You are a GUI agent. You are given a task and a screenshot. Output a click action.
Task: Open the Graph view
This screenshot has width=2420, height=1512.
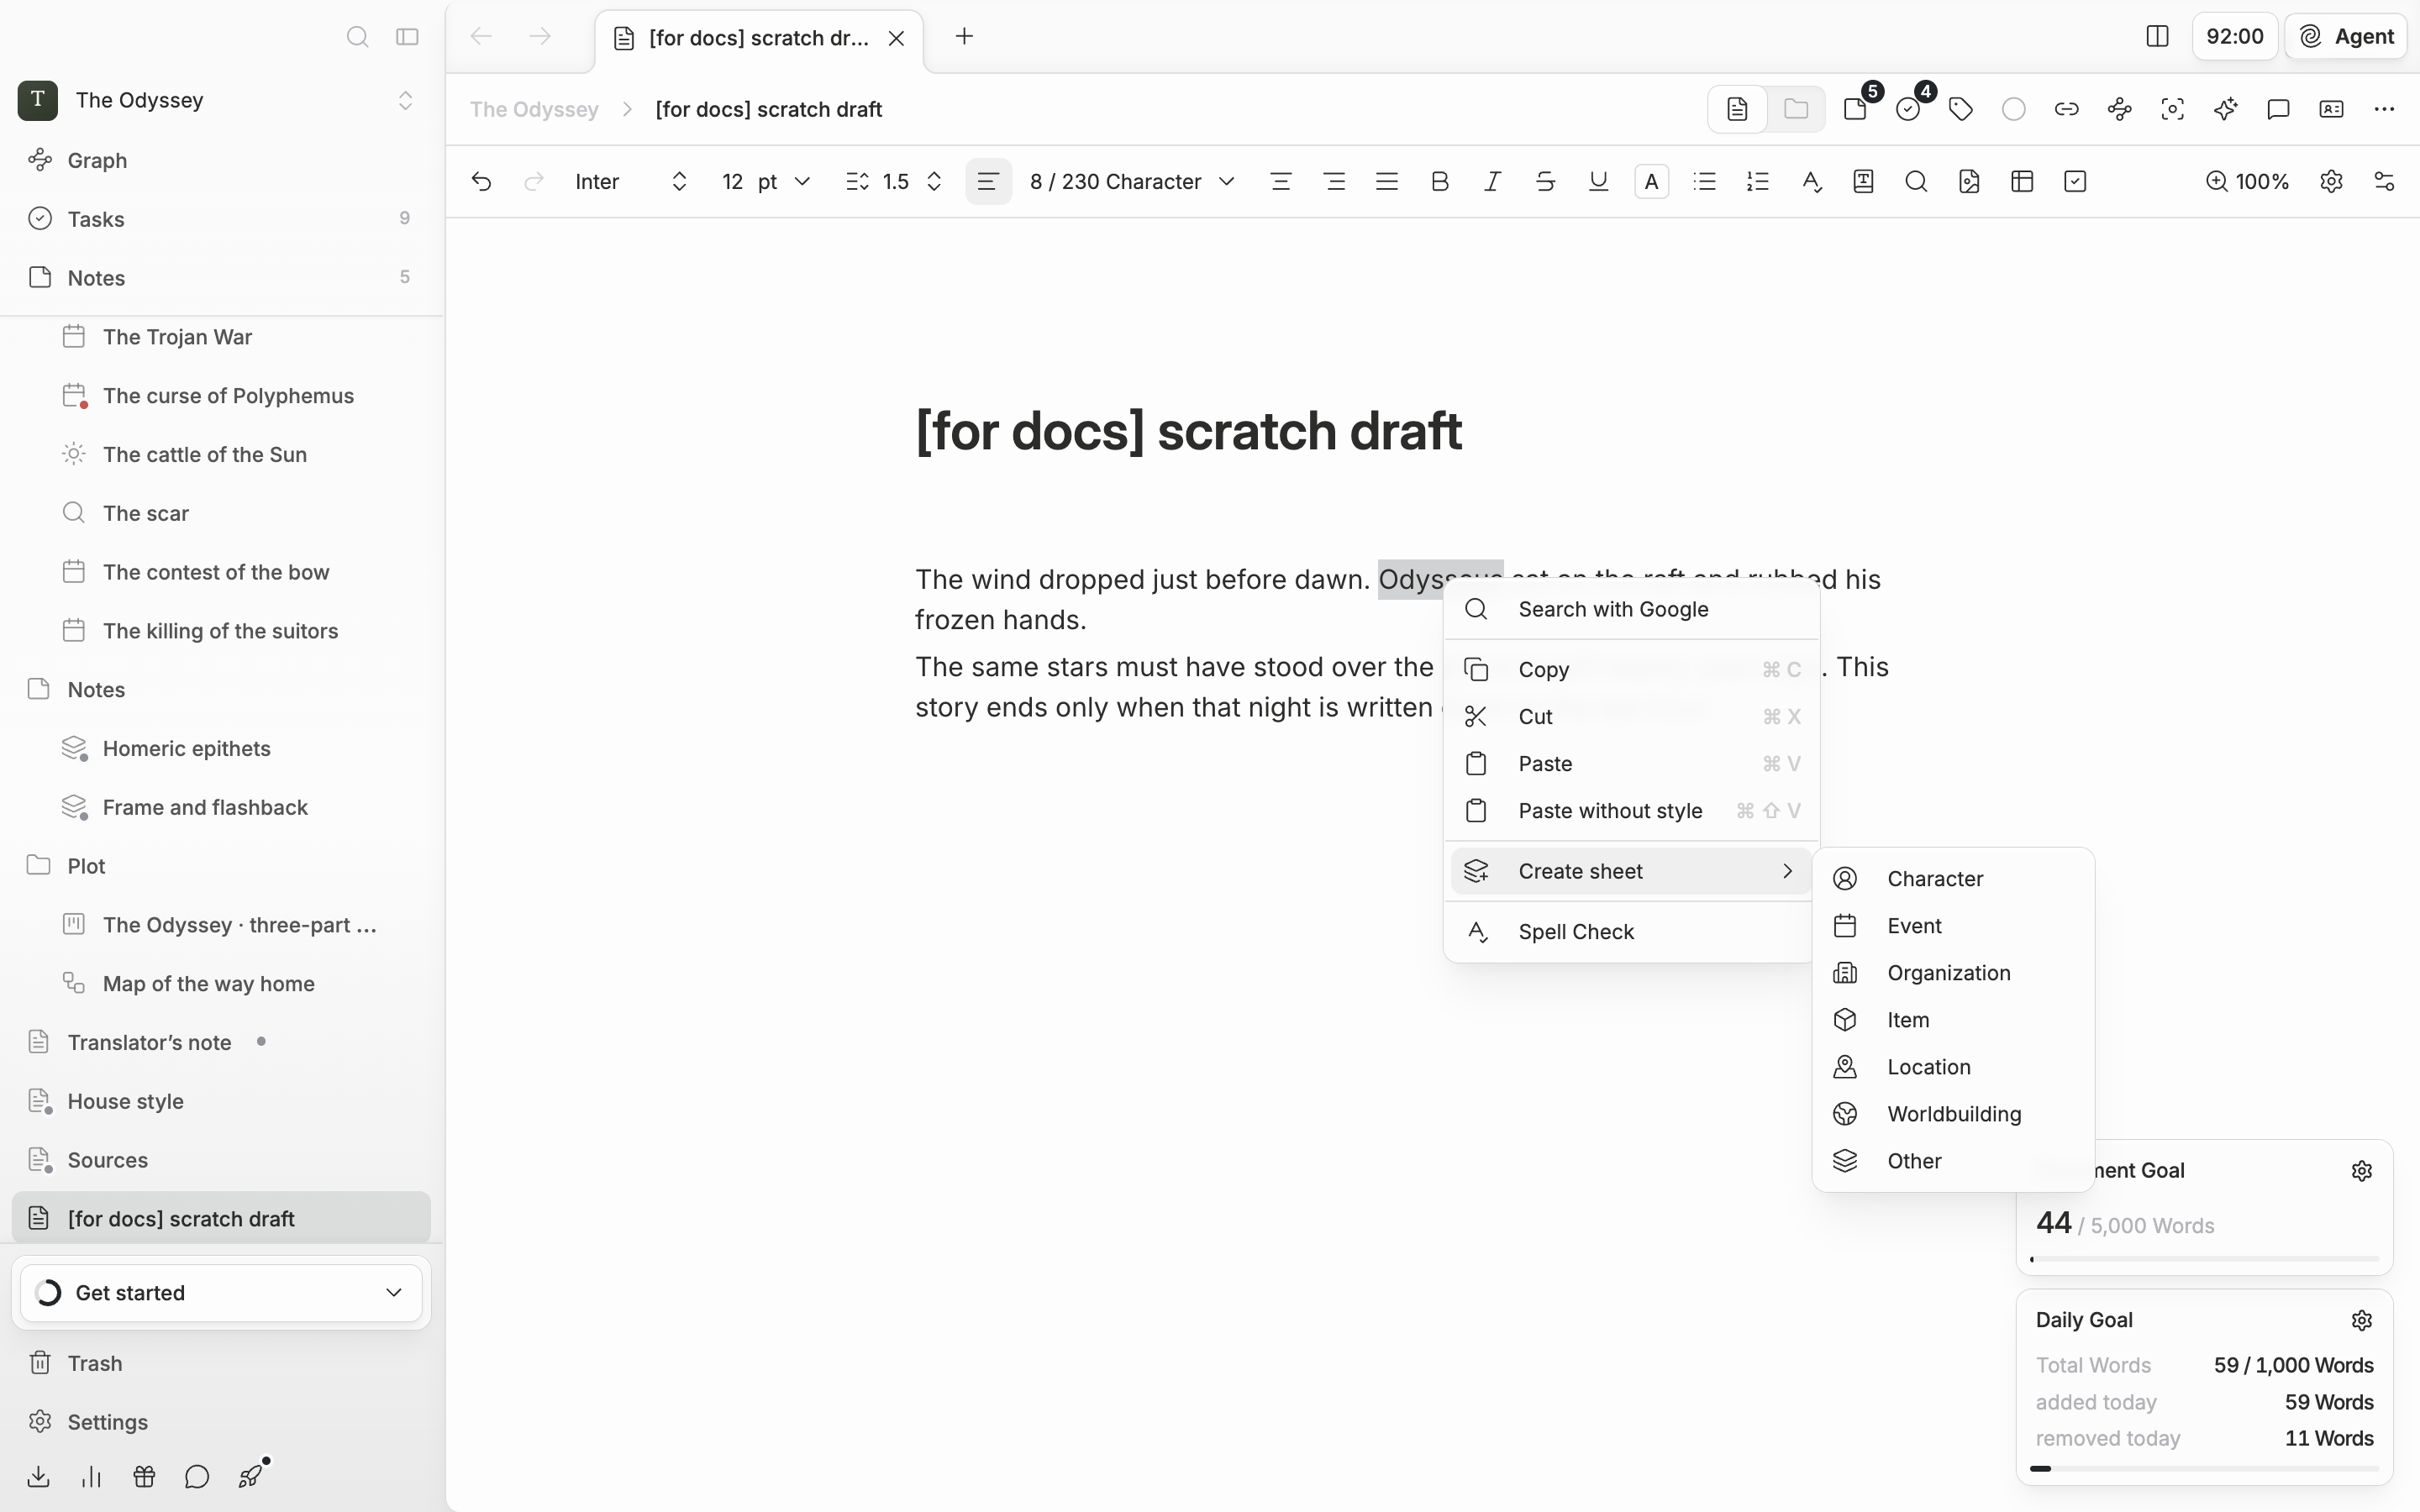[x=222, y=160]
